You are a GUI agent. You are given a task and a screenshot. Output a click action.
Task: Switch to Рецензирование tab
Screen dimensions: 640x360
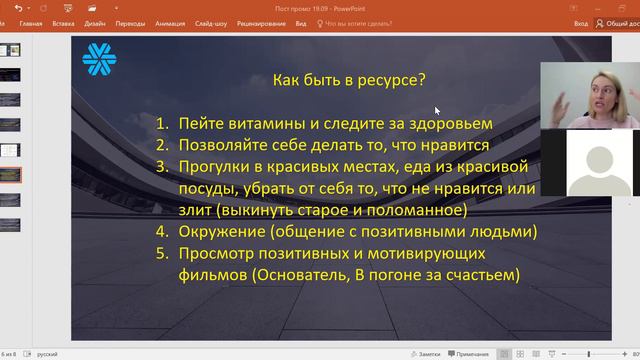(x=261, y=24)
